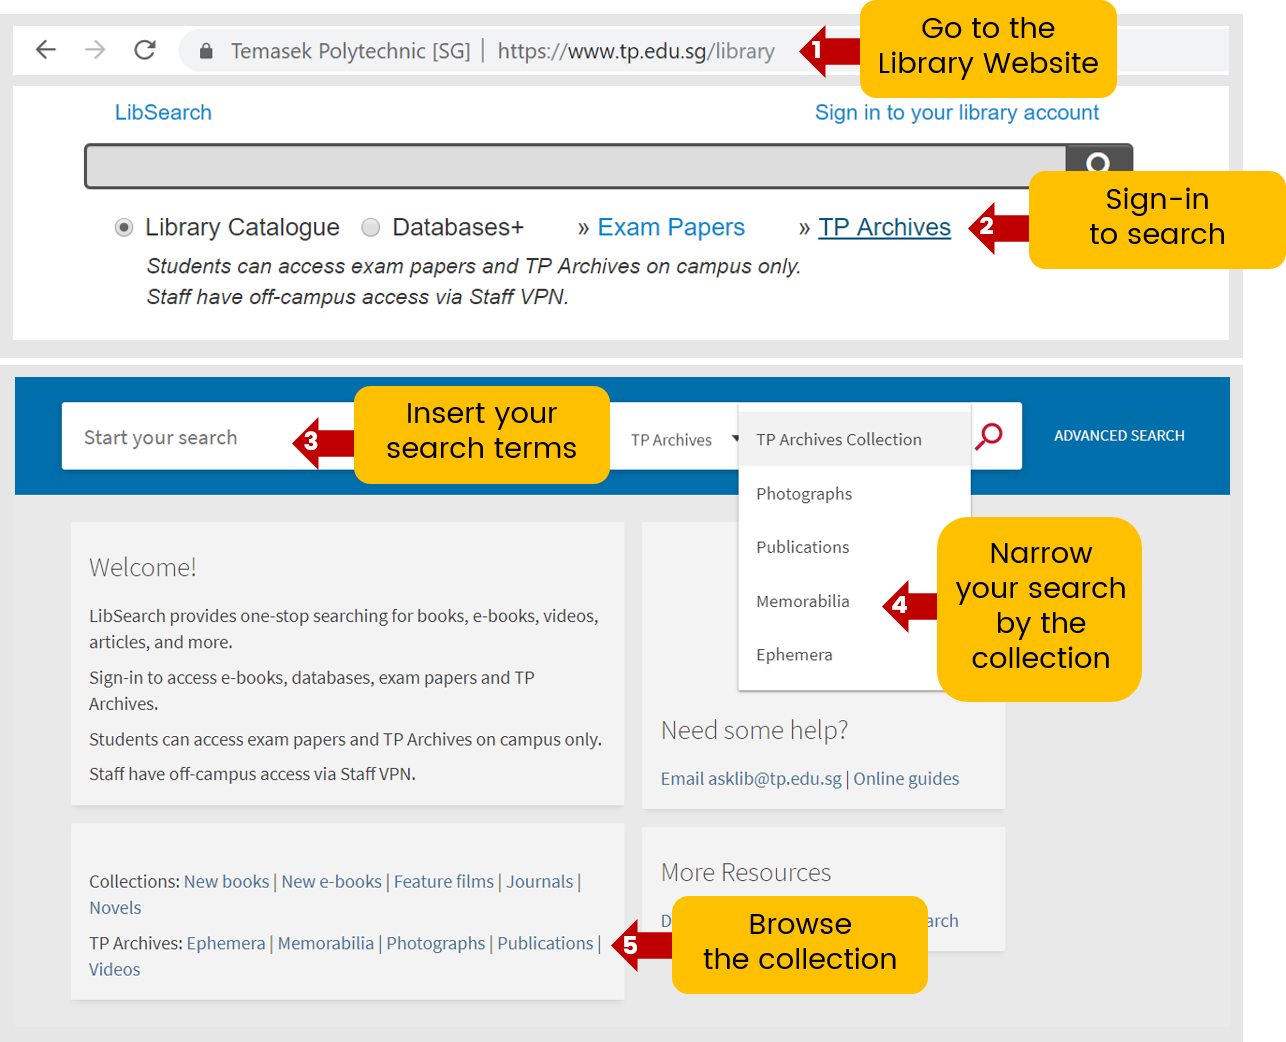Click the LibSearch grey search box

pos(576,166)
